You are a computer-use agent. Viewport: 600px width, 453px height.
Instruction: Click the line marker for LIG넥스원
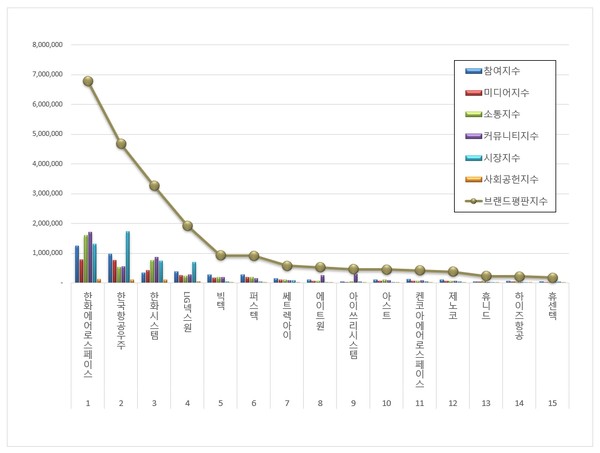click(187, 226)
